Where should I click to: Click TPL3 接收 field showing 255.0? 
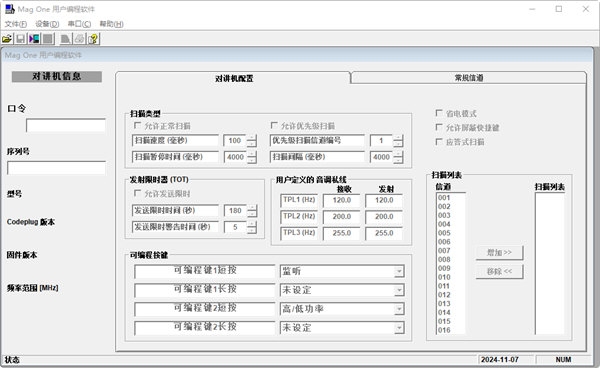(x=342, y=233)
